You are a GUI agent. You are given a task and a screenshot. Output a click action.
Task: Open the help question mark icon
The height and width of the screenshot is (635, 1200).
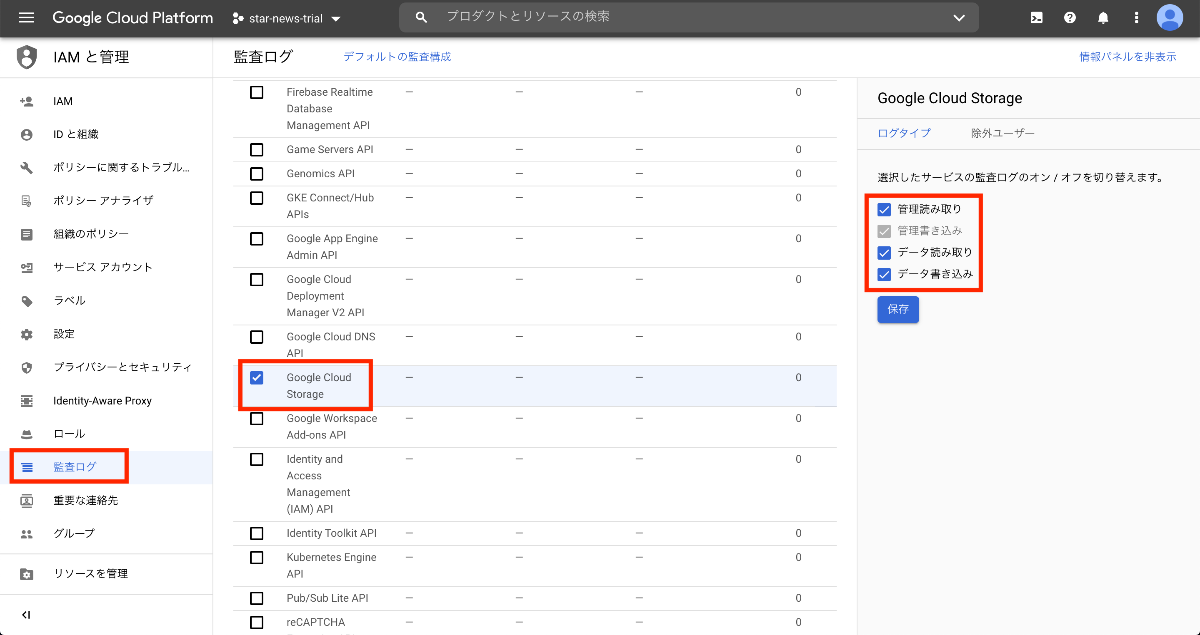1070,18
